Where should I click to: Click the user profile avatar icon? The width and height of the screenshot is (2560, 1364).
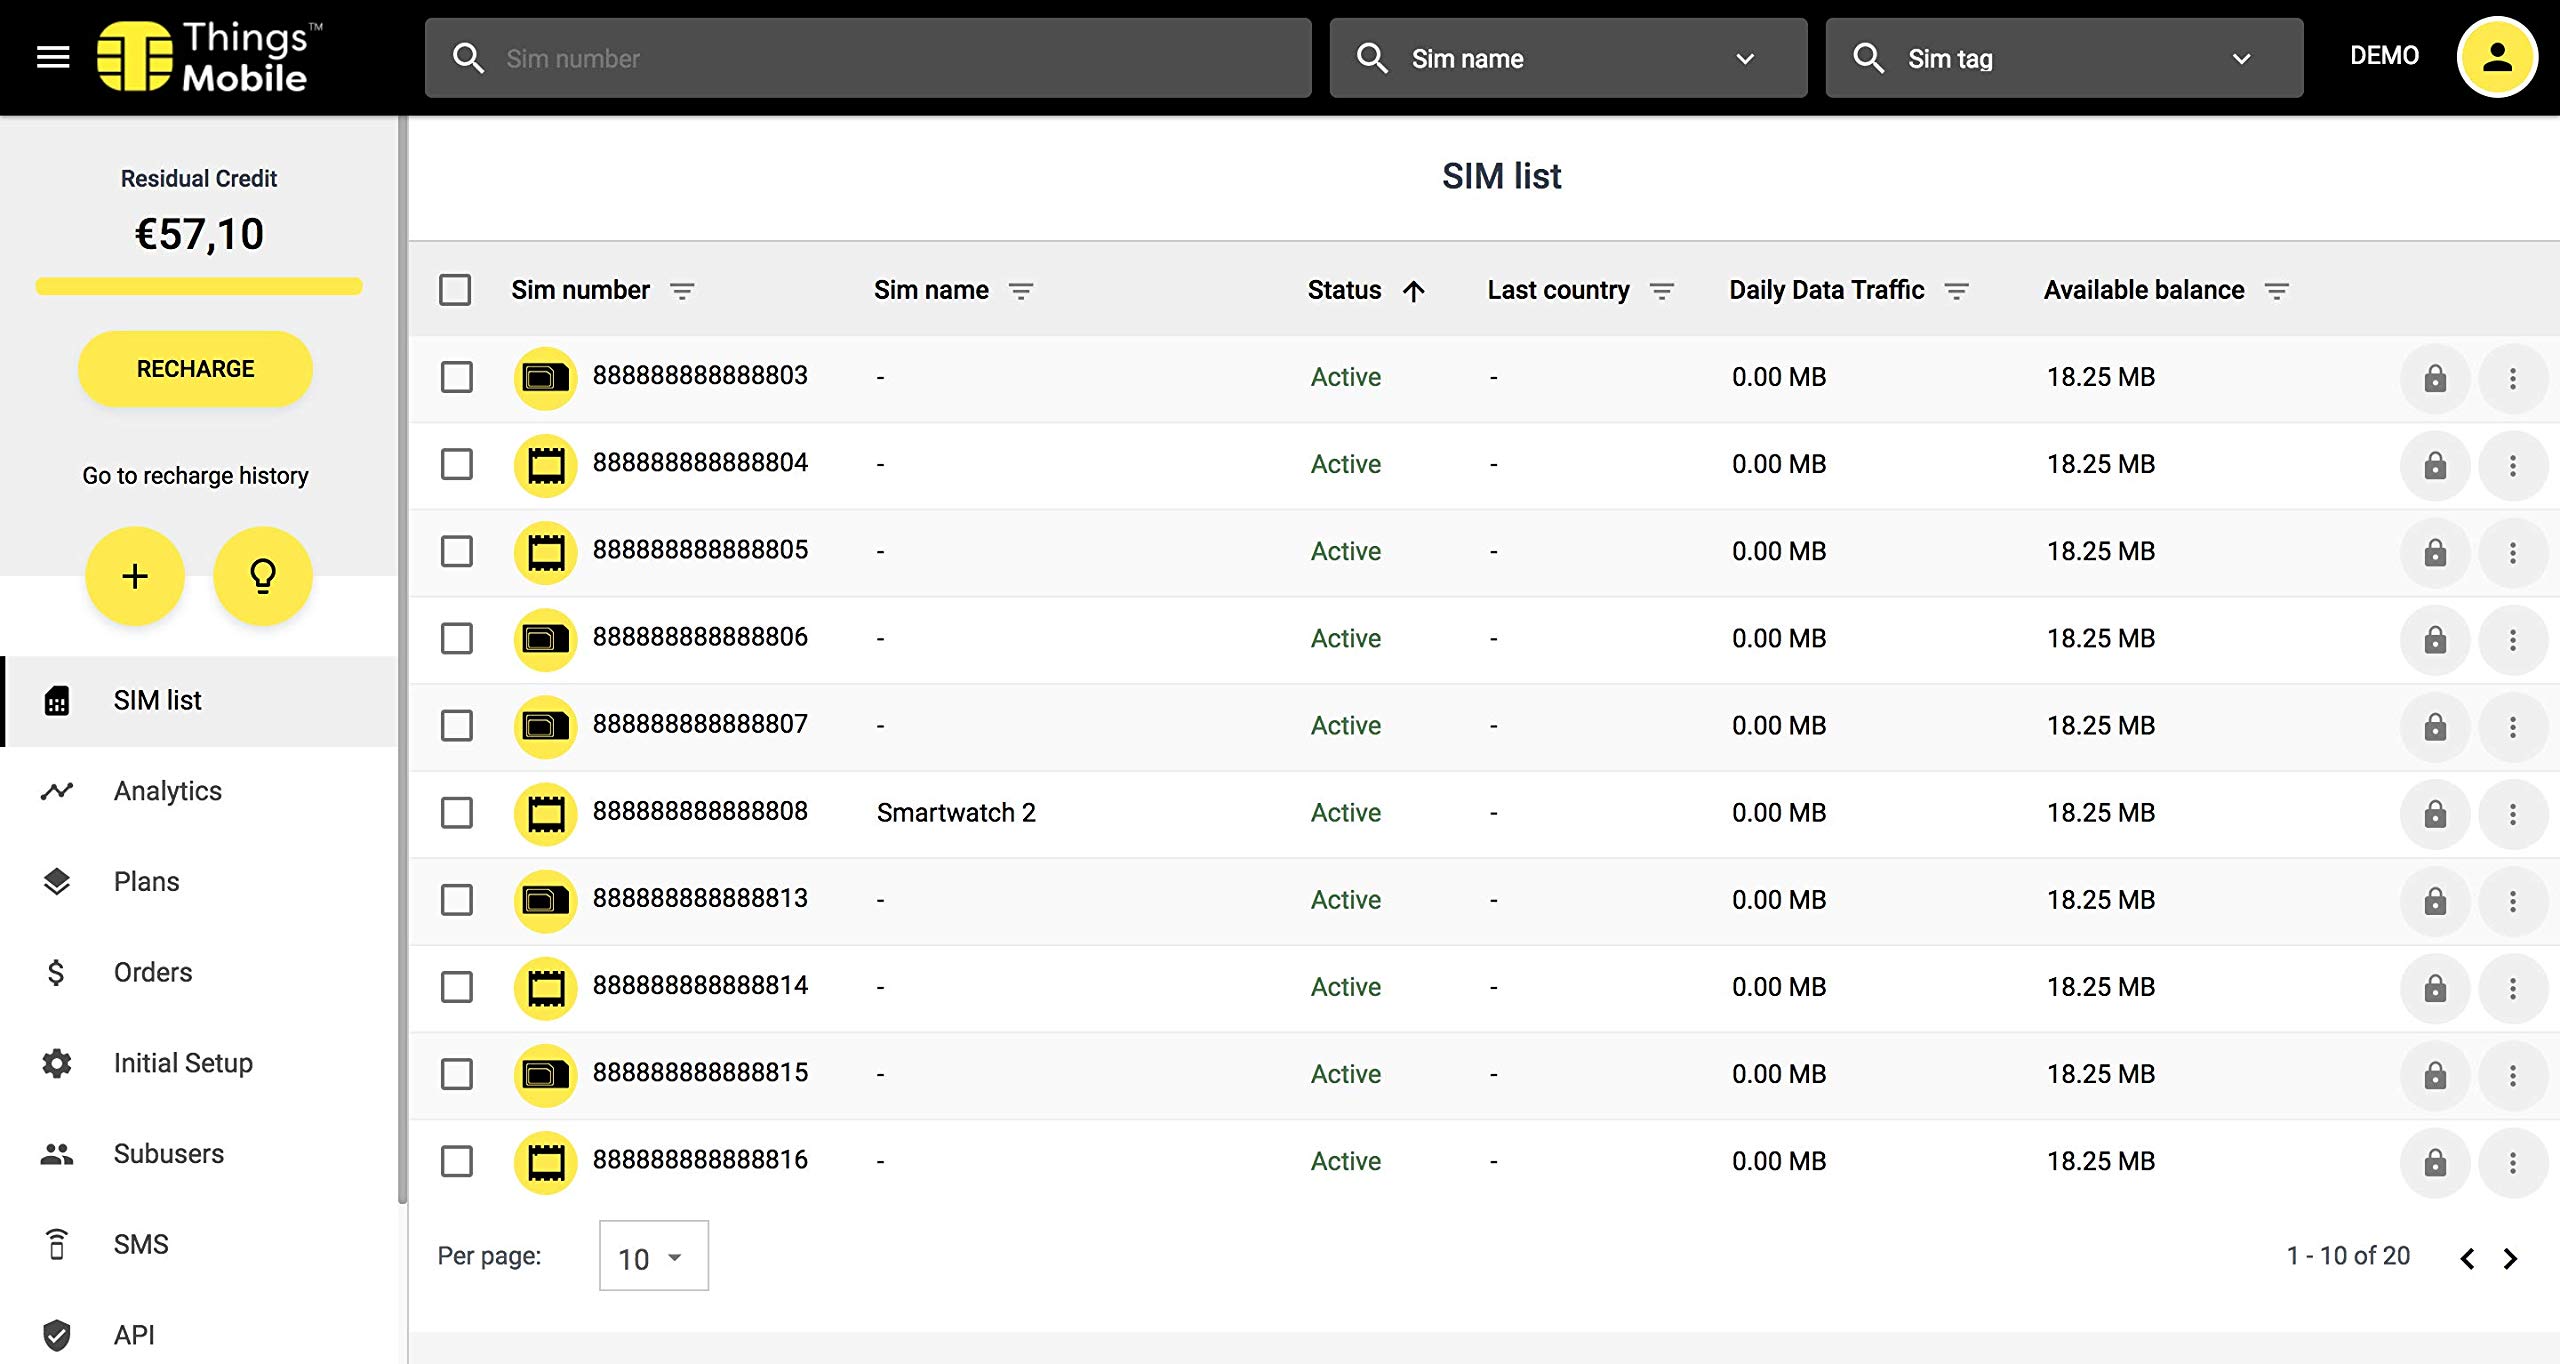tap(2497, 57)
